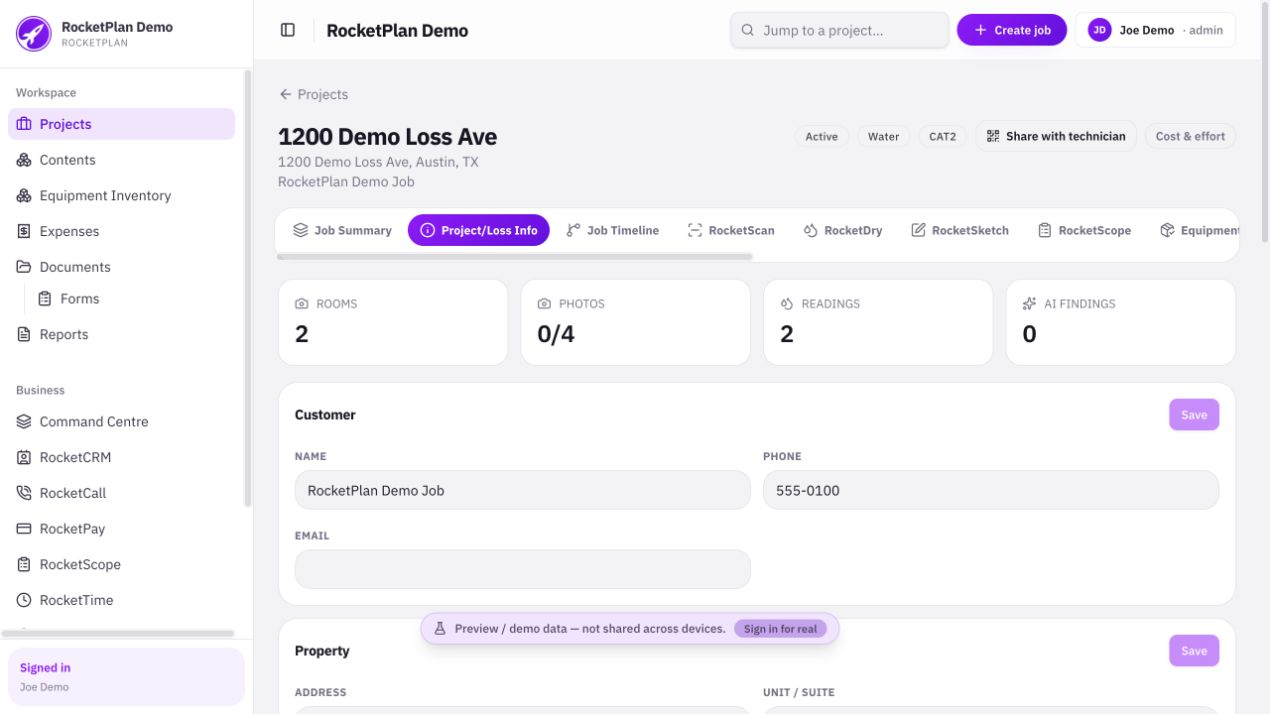
Task: Open the Reports page
Action: 121,334
